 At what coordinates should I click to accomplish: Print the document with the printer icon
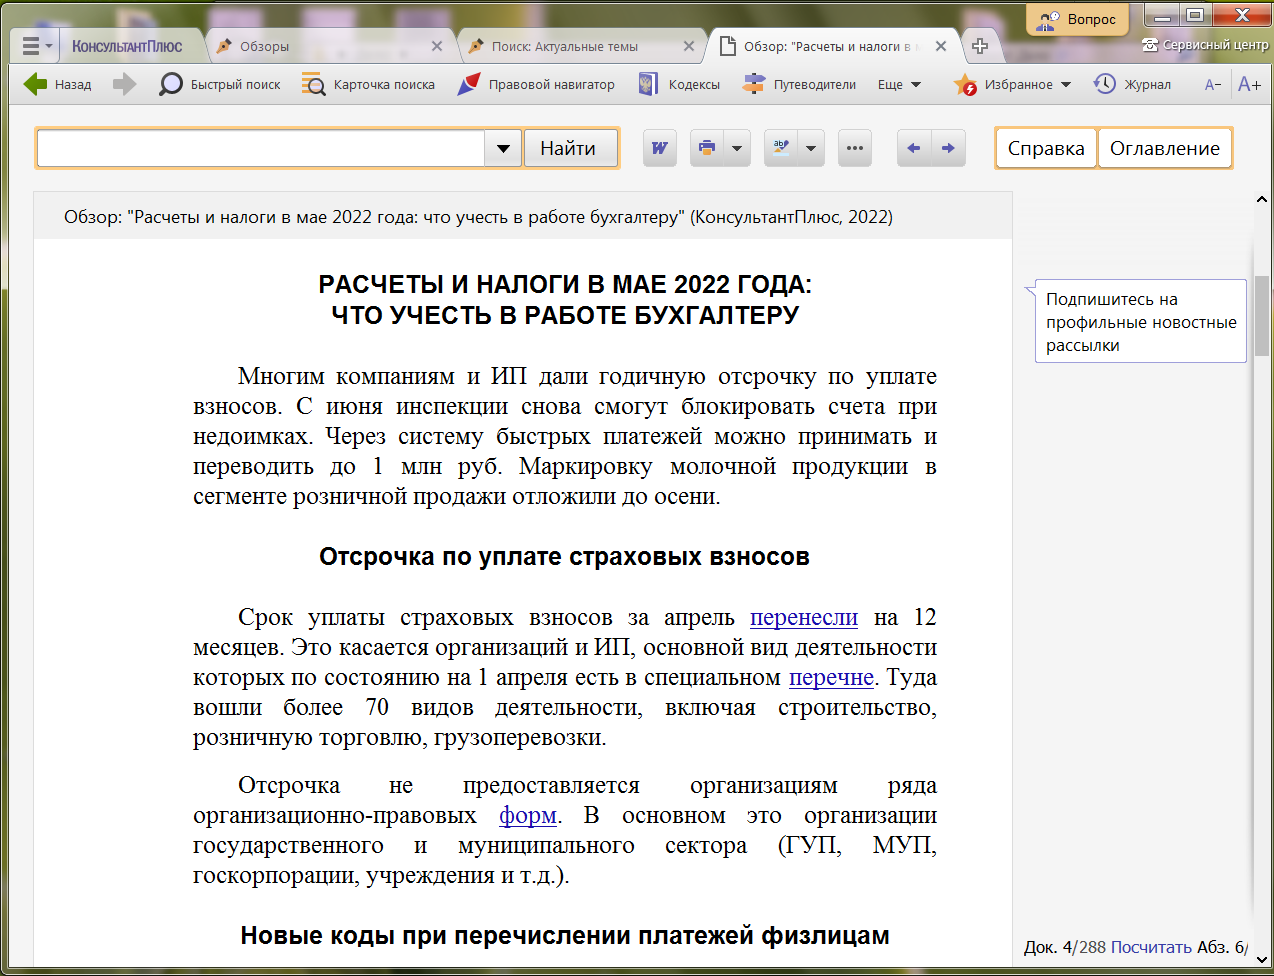707,148
